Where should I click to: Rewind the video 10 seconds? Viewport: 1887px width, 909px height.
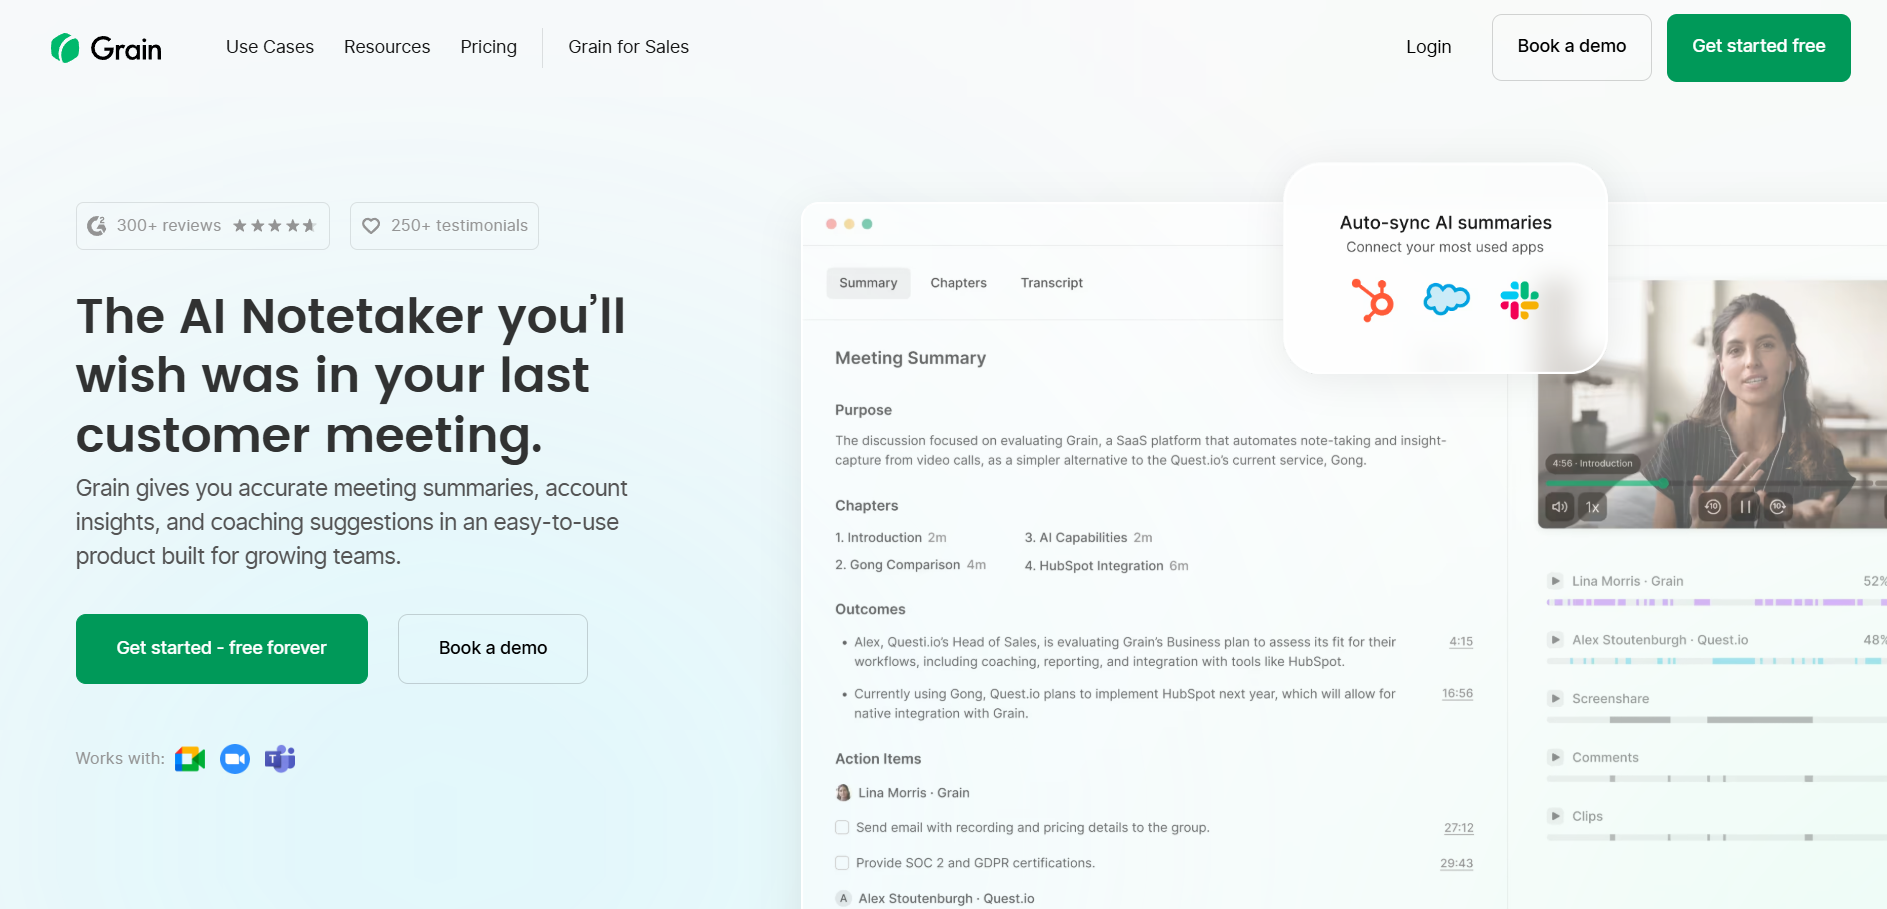coord(1712,507)
